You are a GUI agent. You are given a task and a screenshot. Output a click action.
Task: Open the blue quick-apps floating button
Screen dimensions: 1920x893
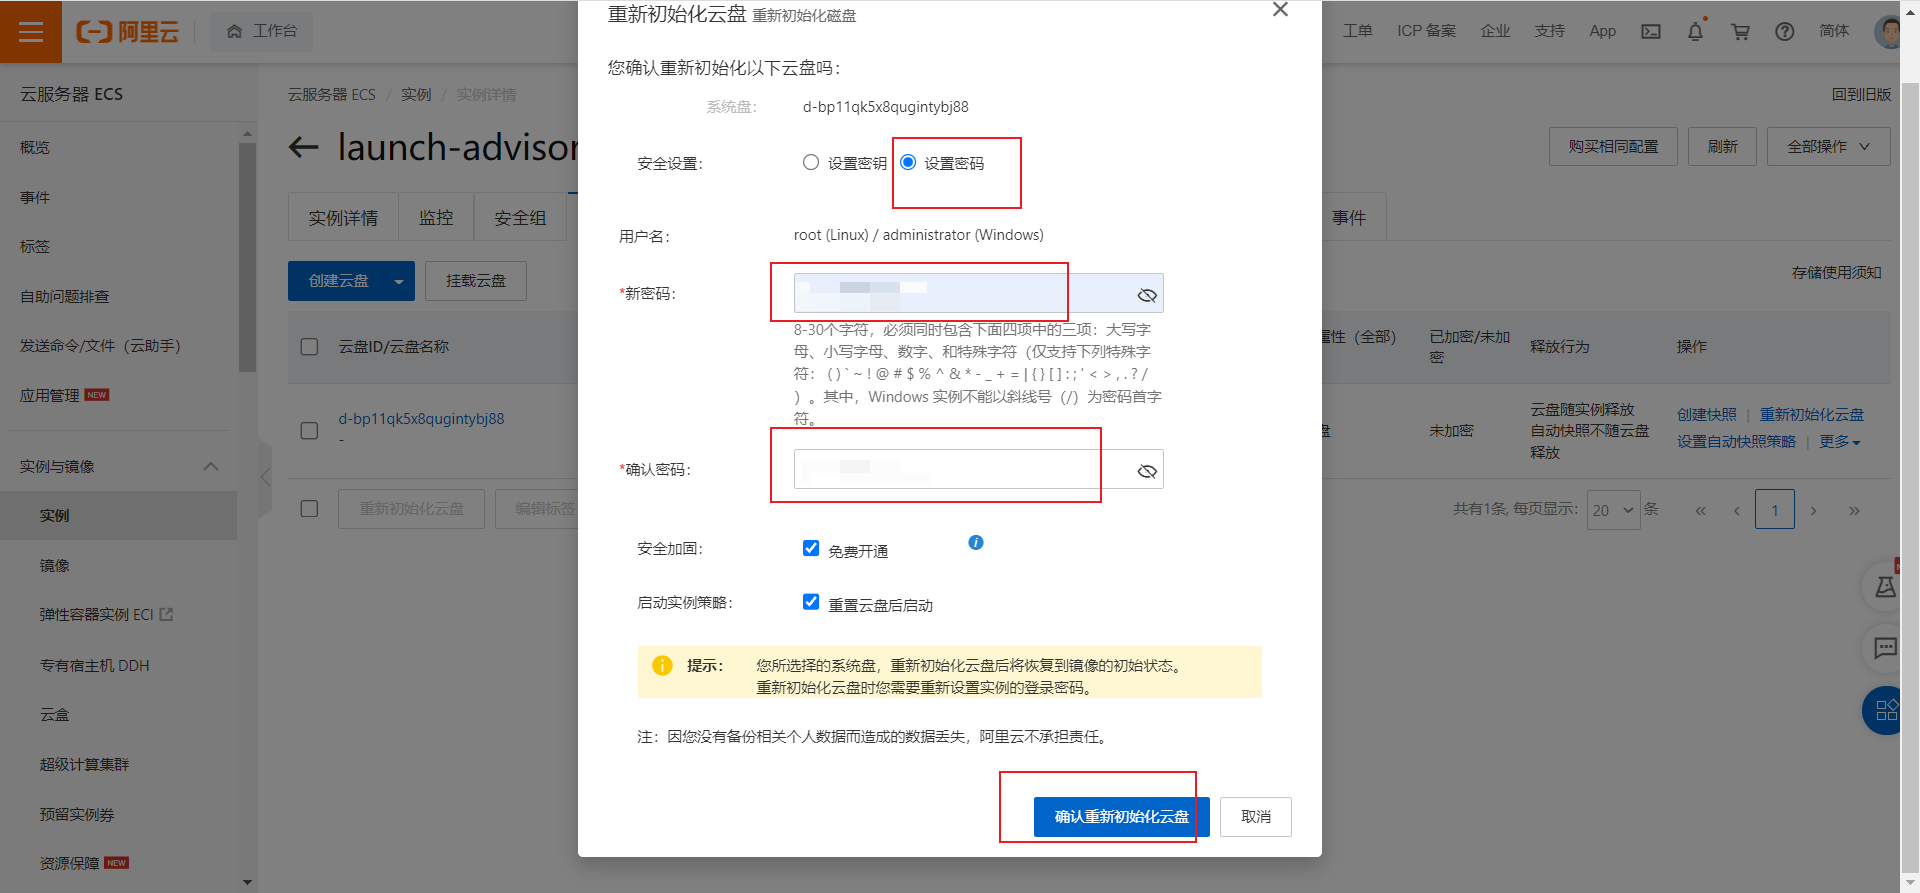(1885, 711)
